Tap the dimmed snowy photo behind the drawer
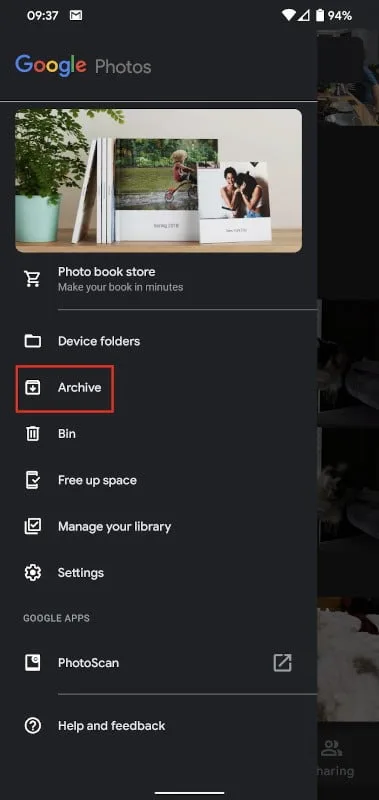The width and height of the screenshot is (379, 800). (x=348, y=658)
